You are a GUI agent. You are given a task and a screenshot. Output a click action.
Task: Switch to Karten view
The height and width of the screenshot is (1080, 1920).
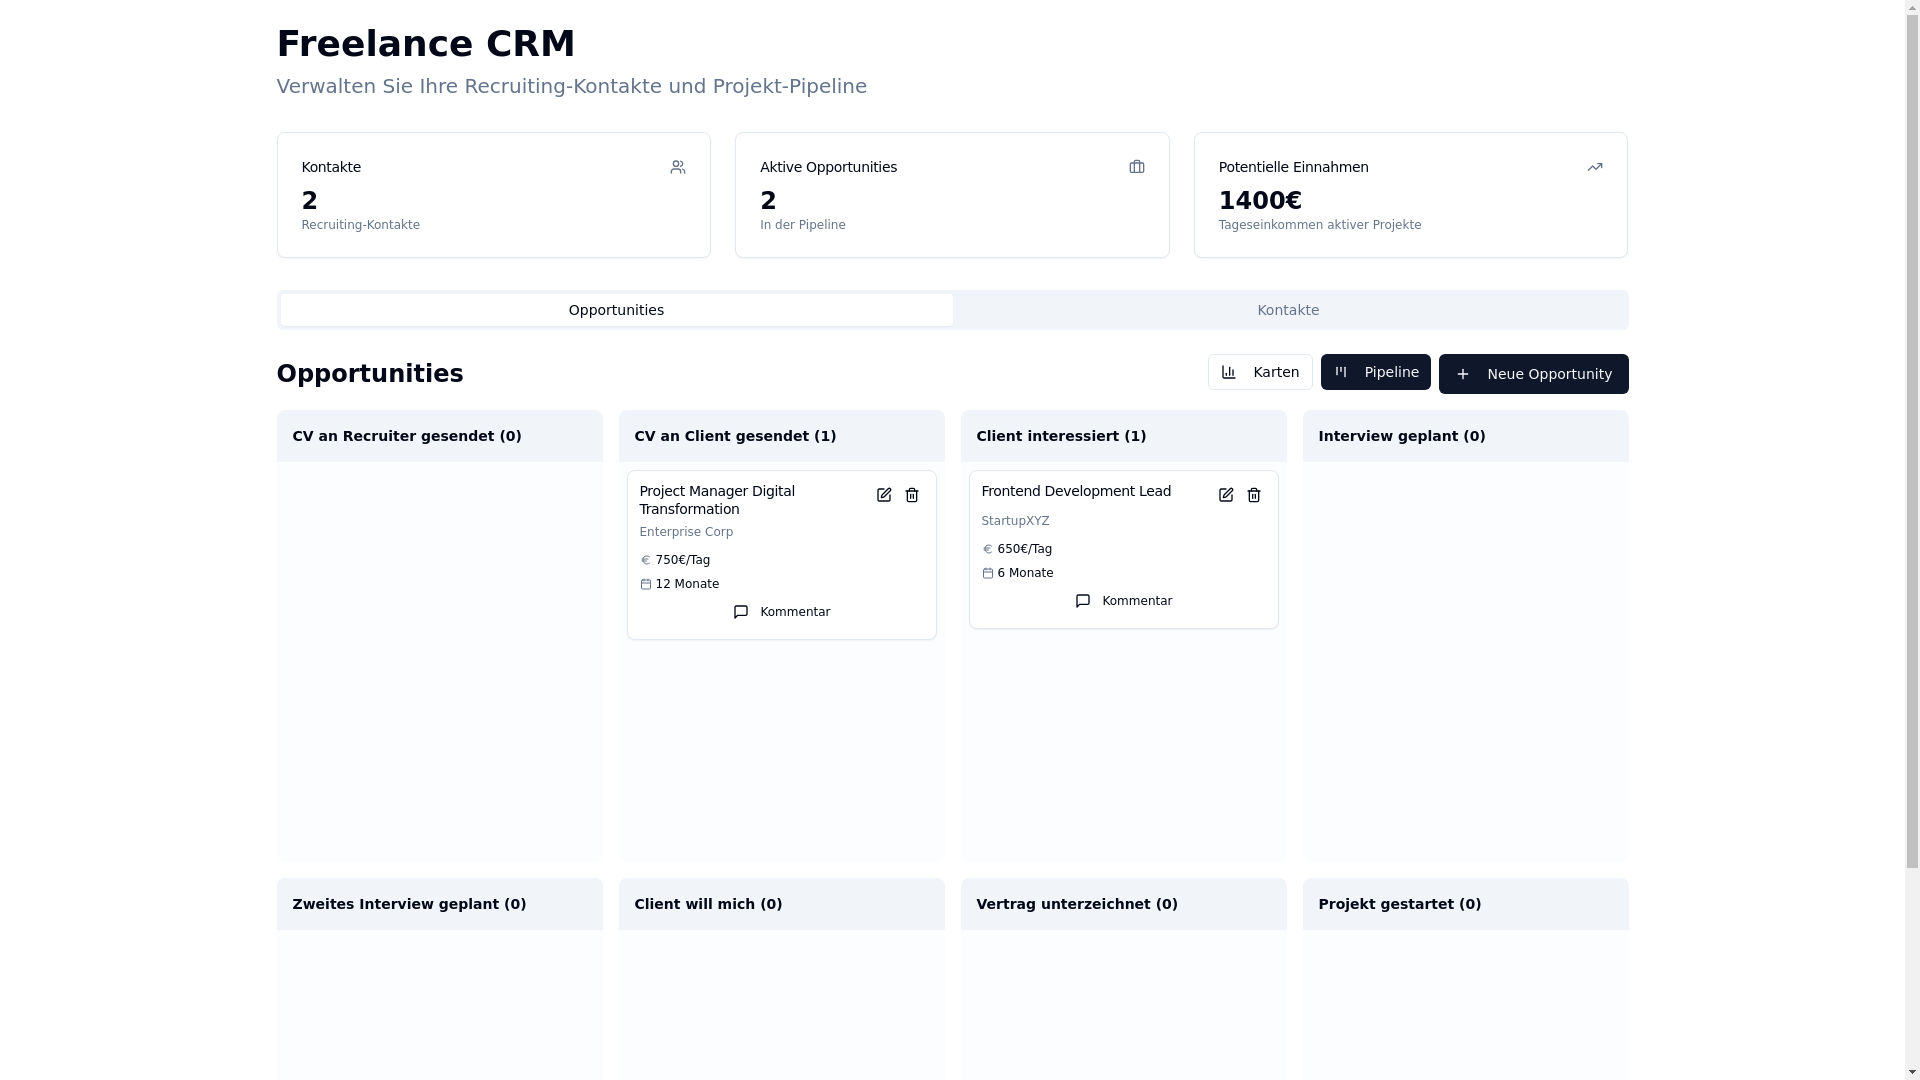coord(1260,372)
